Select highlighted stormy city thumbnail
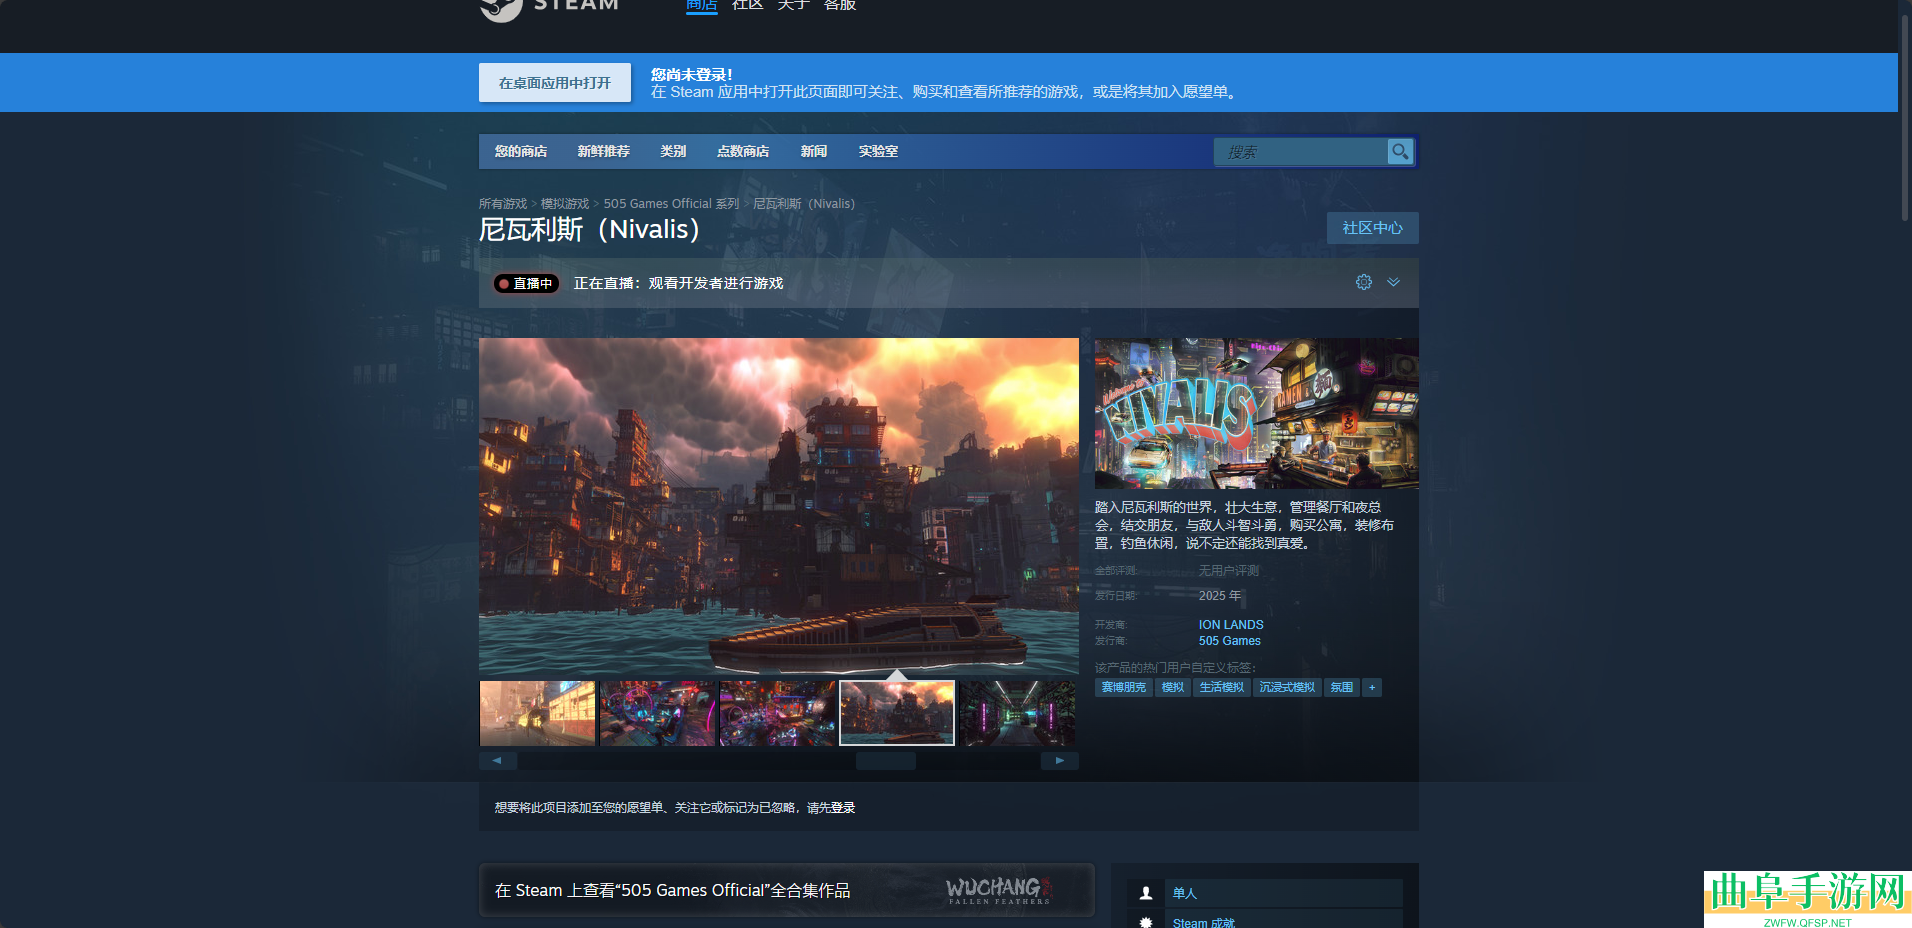Screen dimensions: 1912x928 click(897, 713)
